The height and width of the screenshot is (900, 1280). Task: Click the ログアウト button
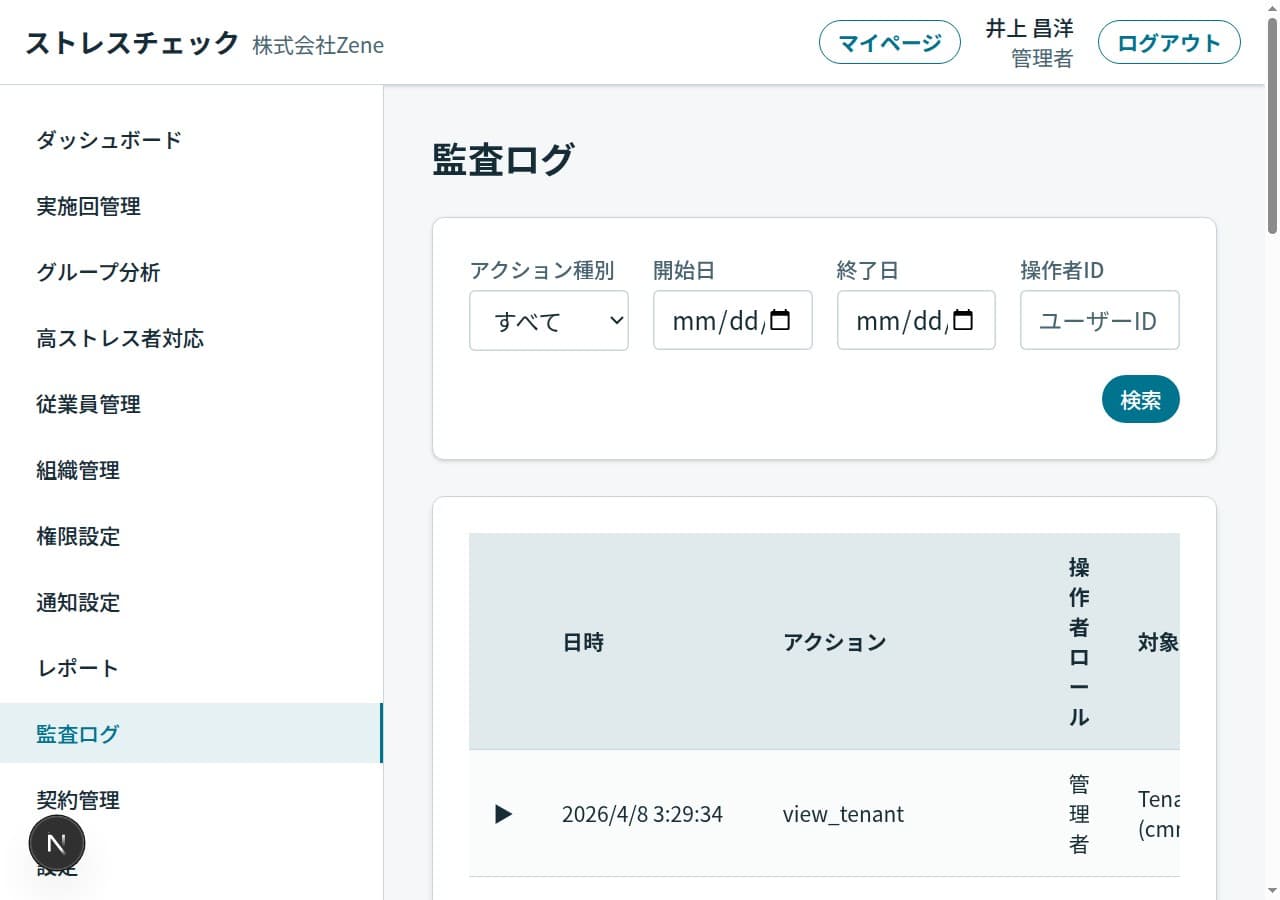(x=1169, y=43)
